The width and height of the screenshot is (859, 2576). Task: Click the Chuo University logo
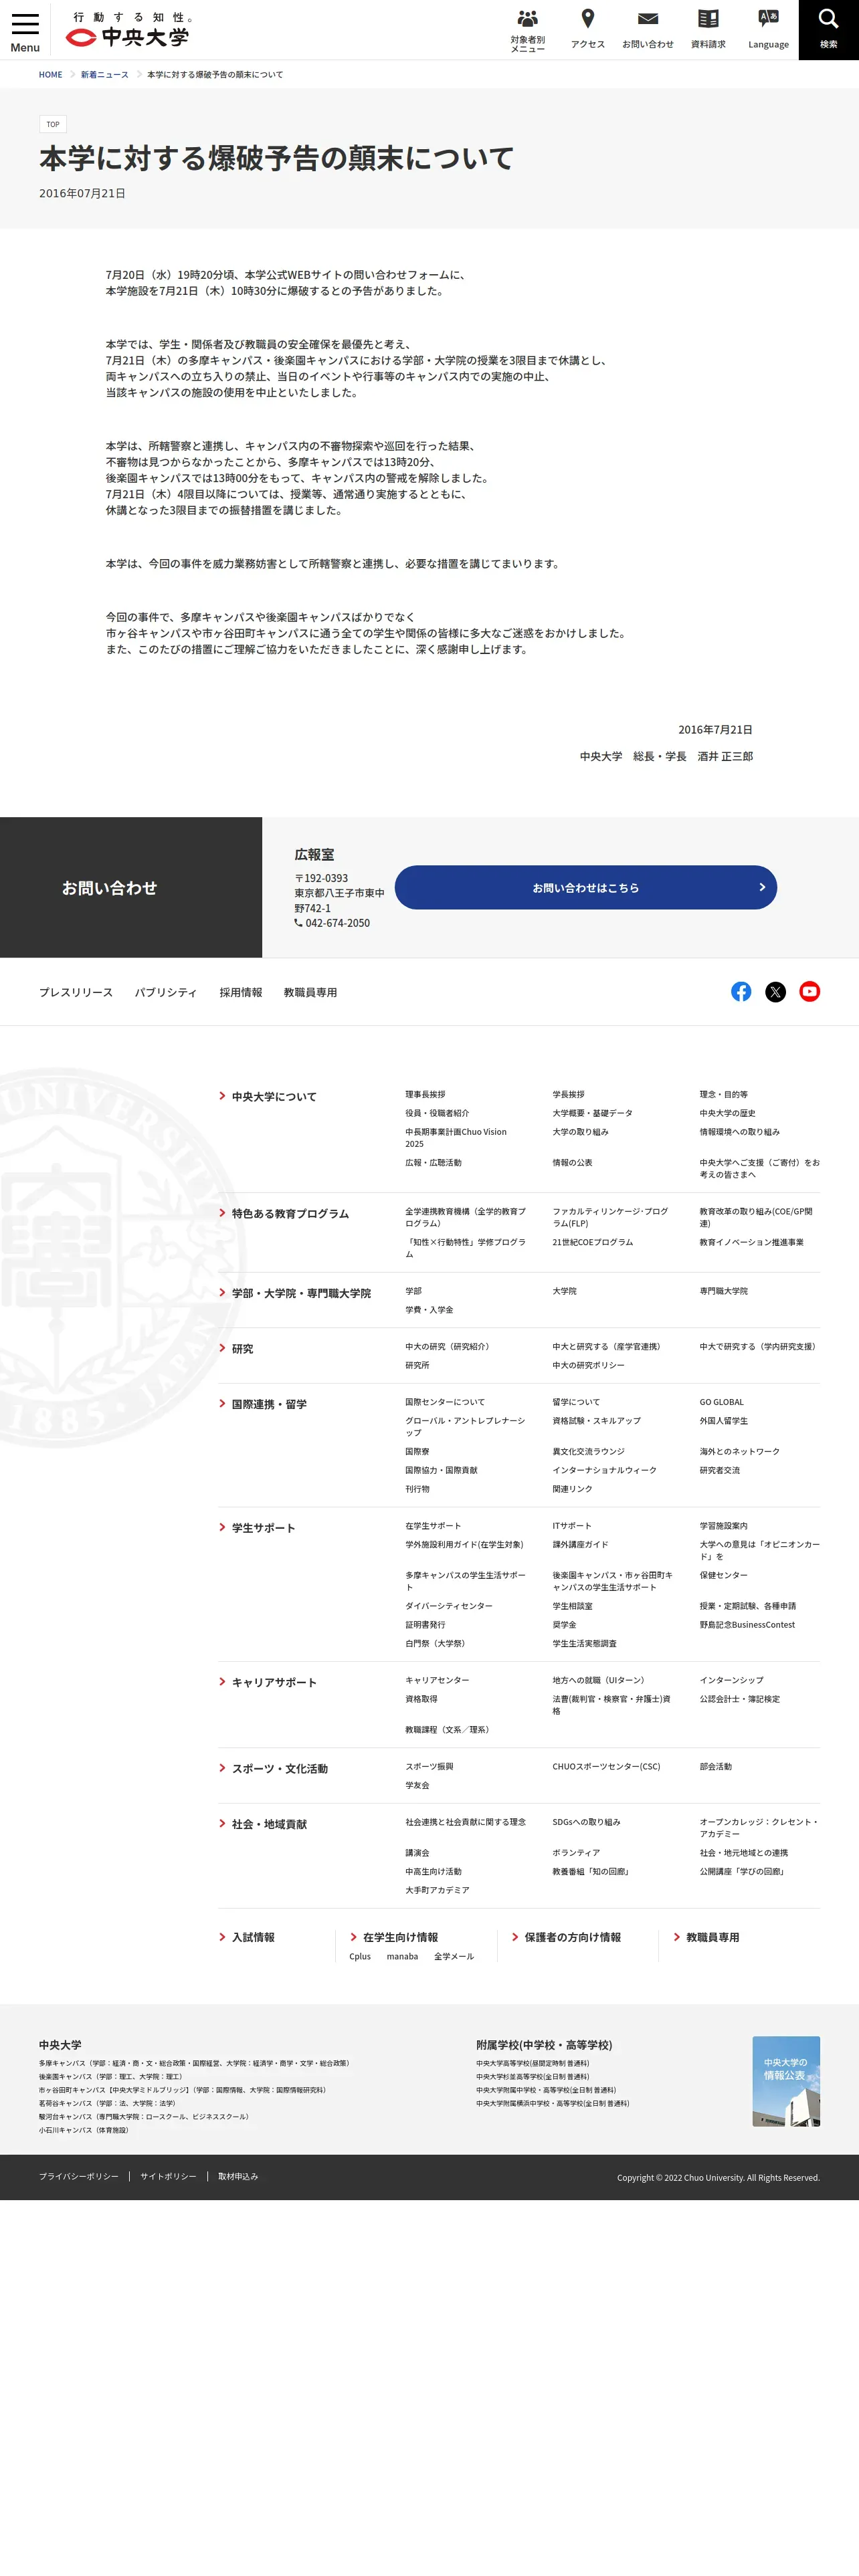tap(128, 30)
